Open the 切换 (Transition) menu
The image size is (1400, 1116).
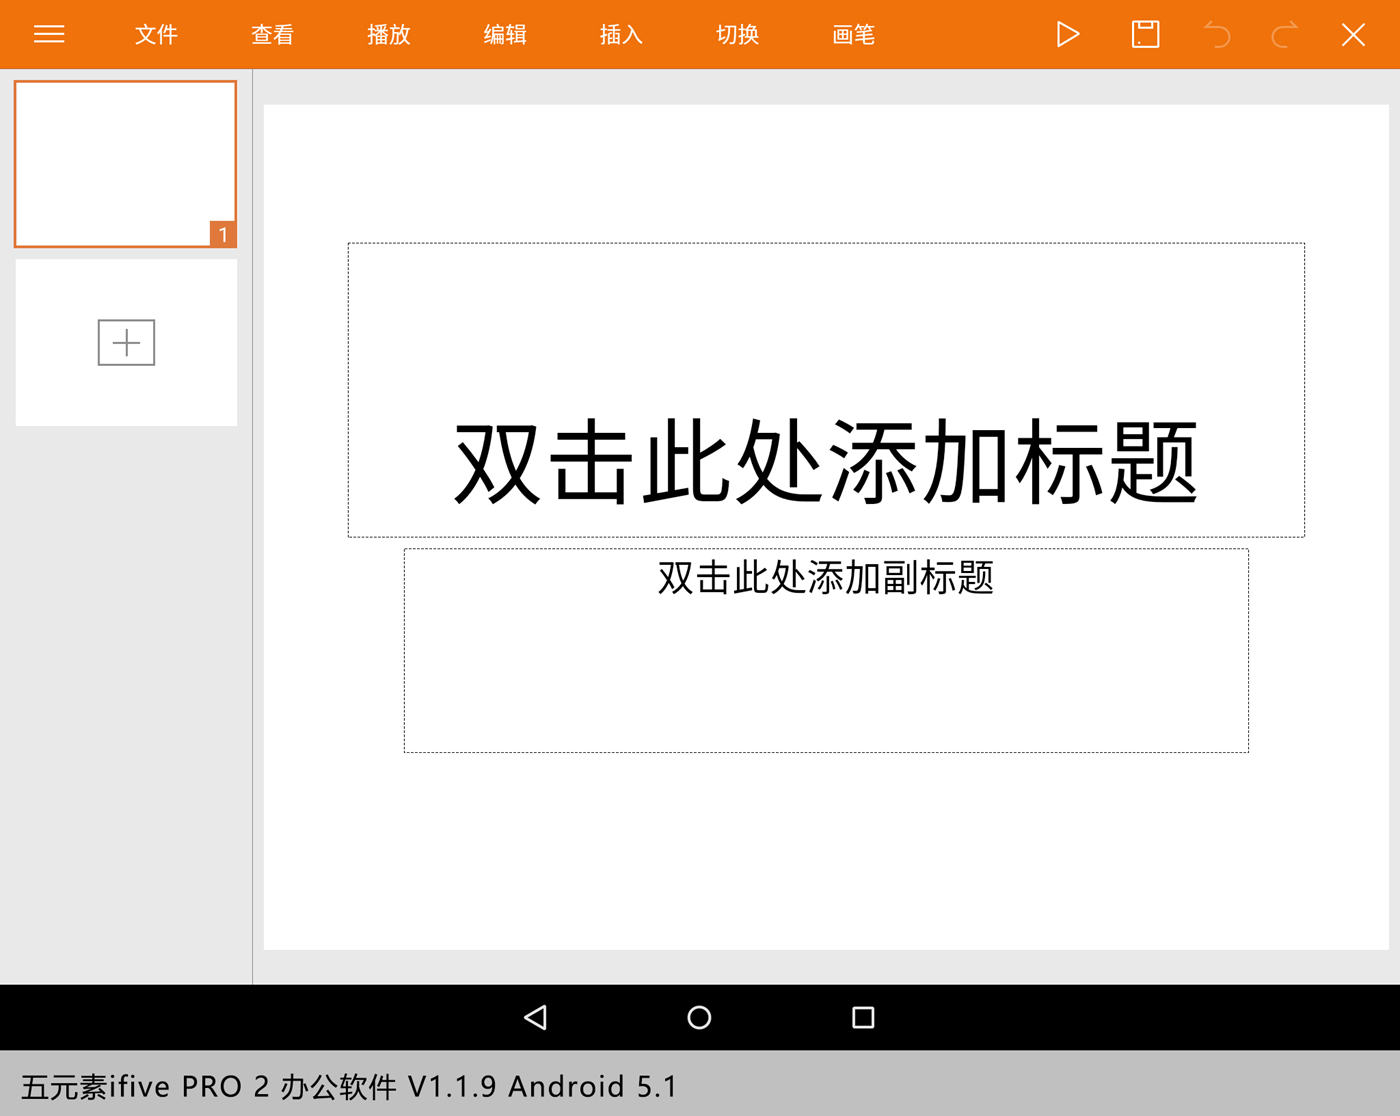pyautogui.click(x=737, y=35)
